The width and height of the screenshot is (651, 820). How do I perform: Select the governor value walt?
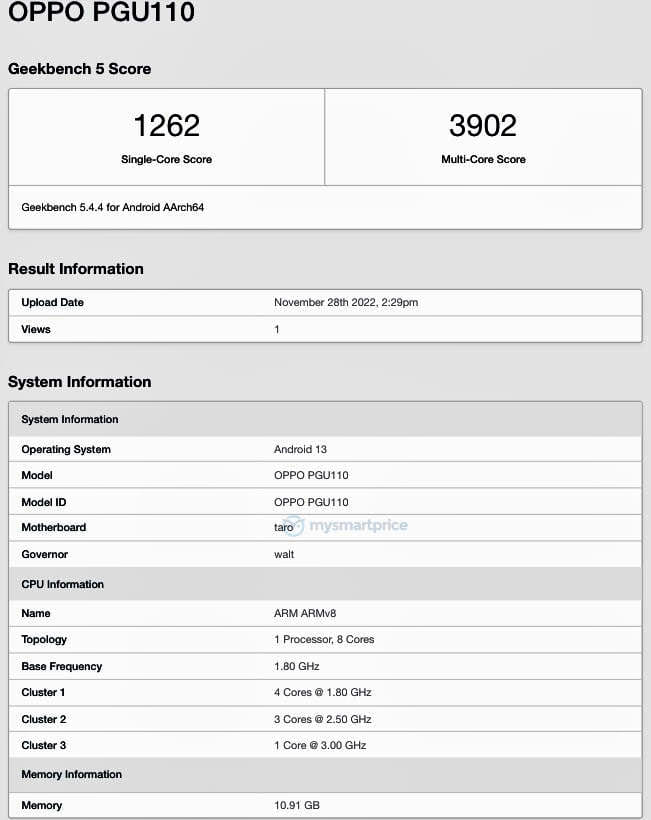tap(284, 554)
